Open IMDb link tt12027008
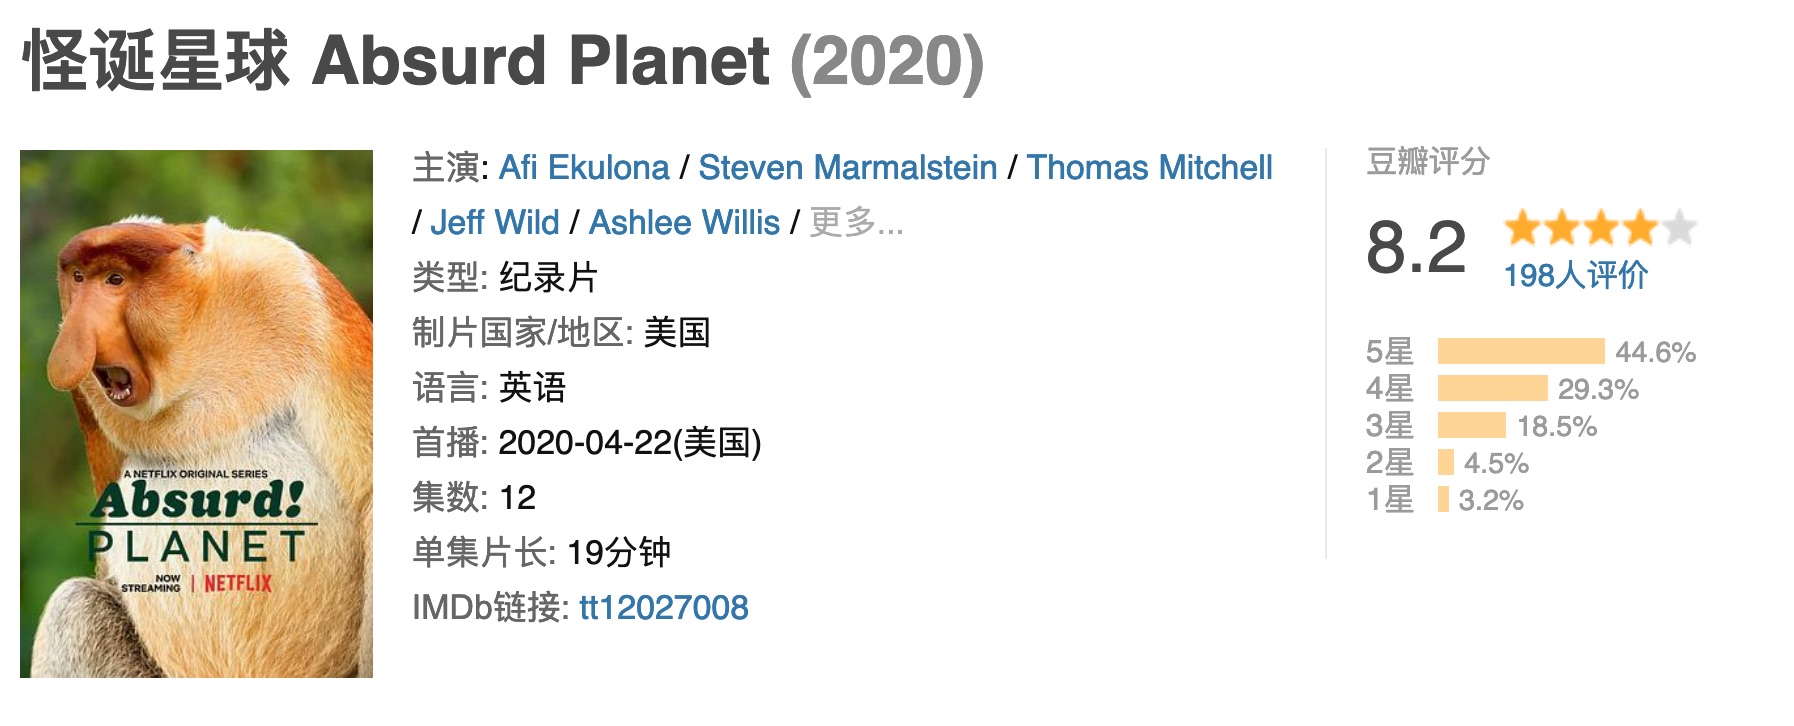This screenshot has width=1794, height=726. 663,608
